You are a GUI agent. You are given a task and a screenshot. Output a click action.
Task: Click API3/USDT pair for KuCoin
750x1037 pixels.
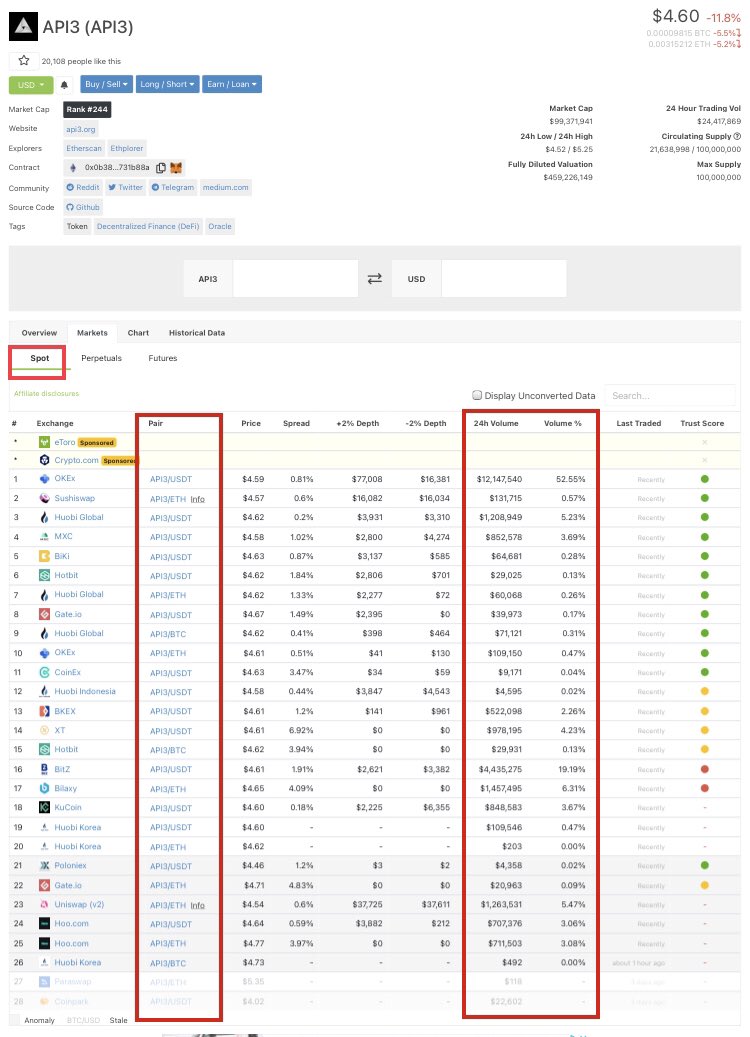[x=171, y=808]
